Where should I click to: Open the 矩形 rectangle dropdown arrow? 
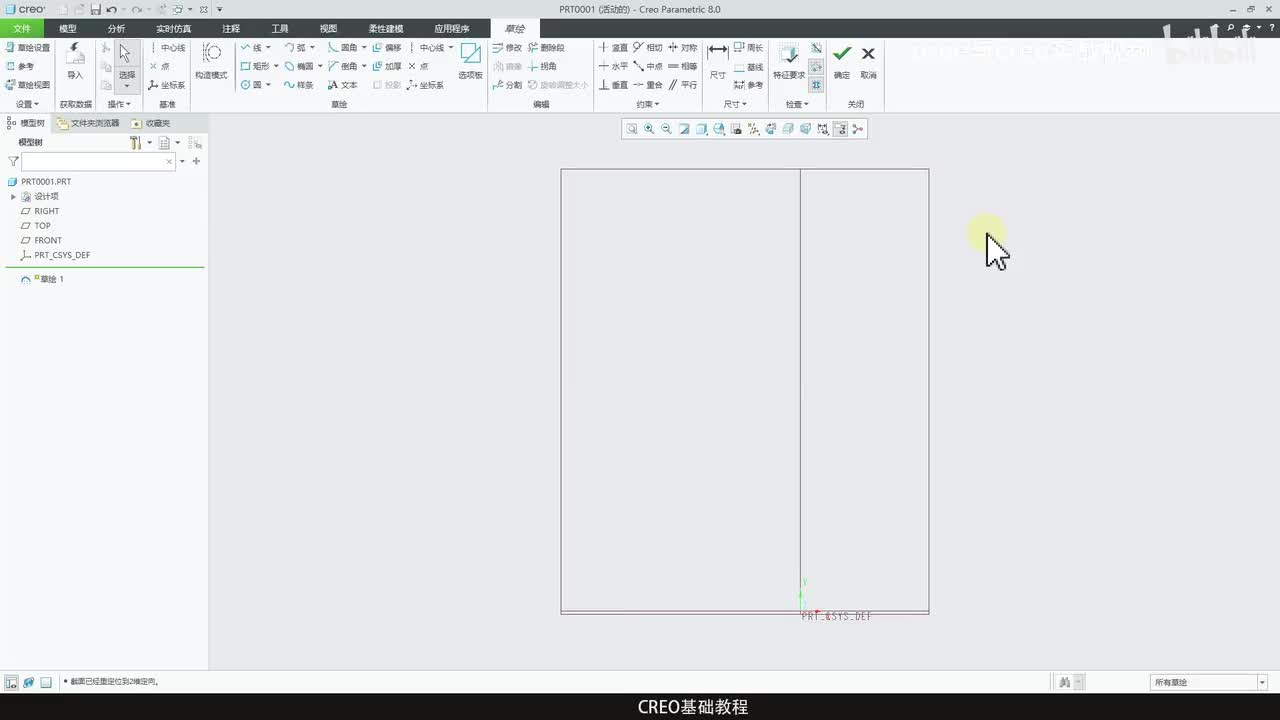pos(275,66)
